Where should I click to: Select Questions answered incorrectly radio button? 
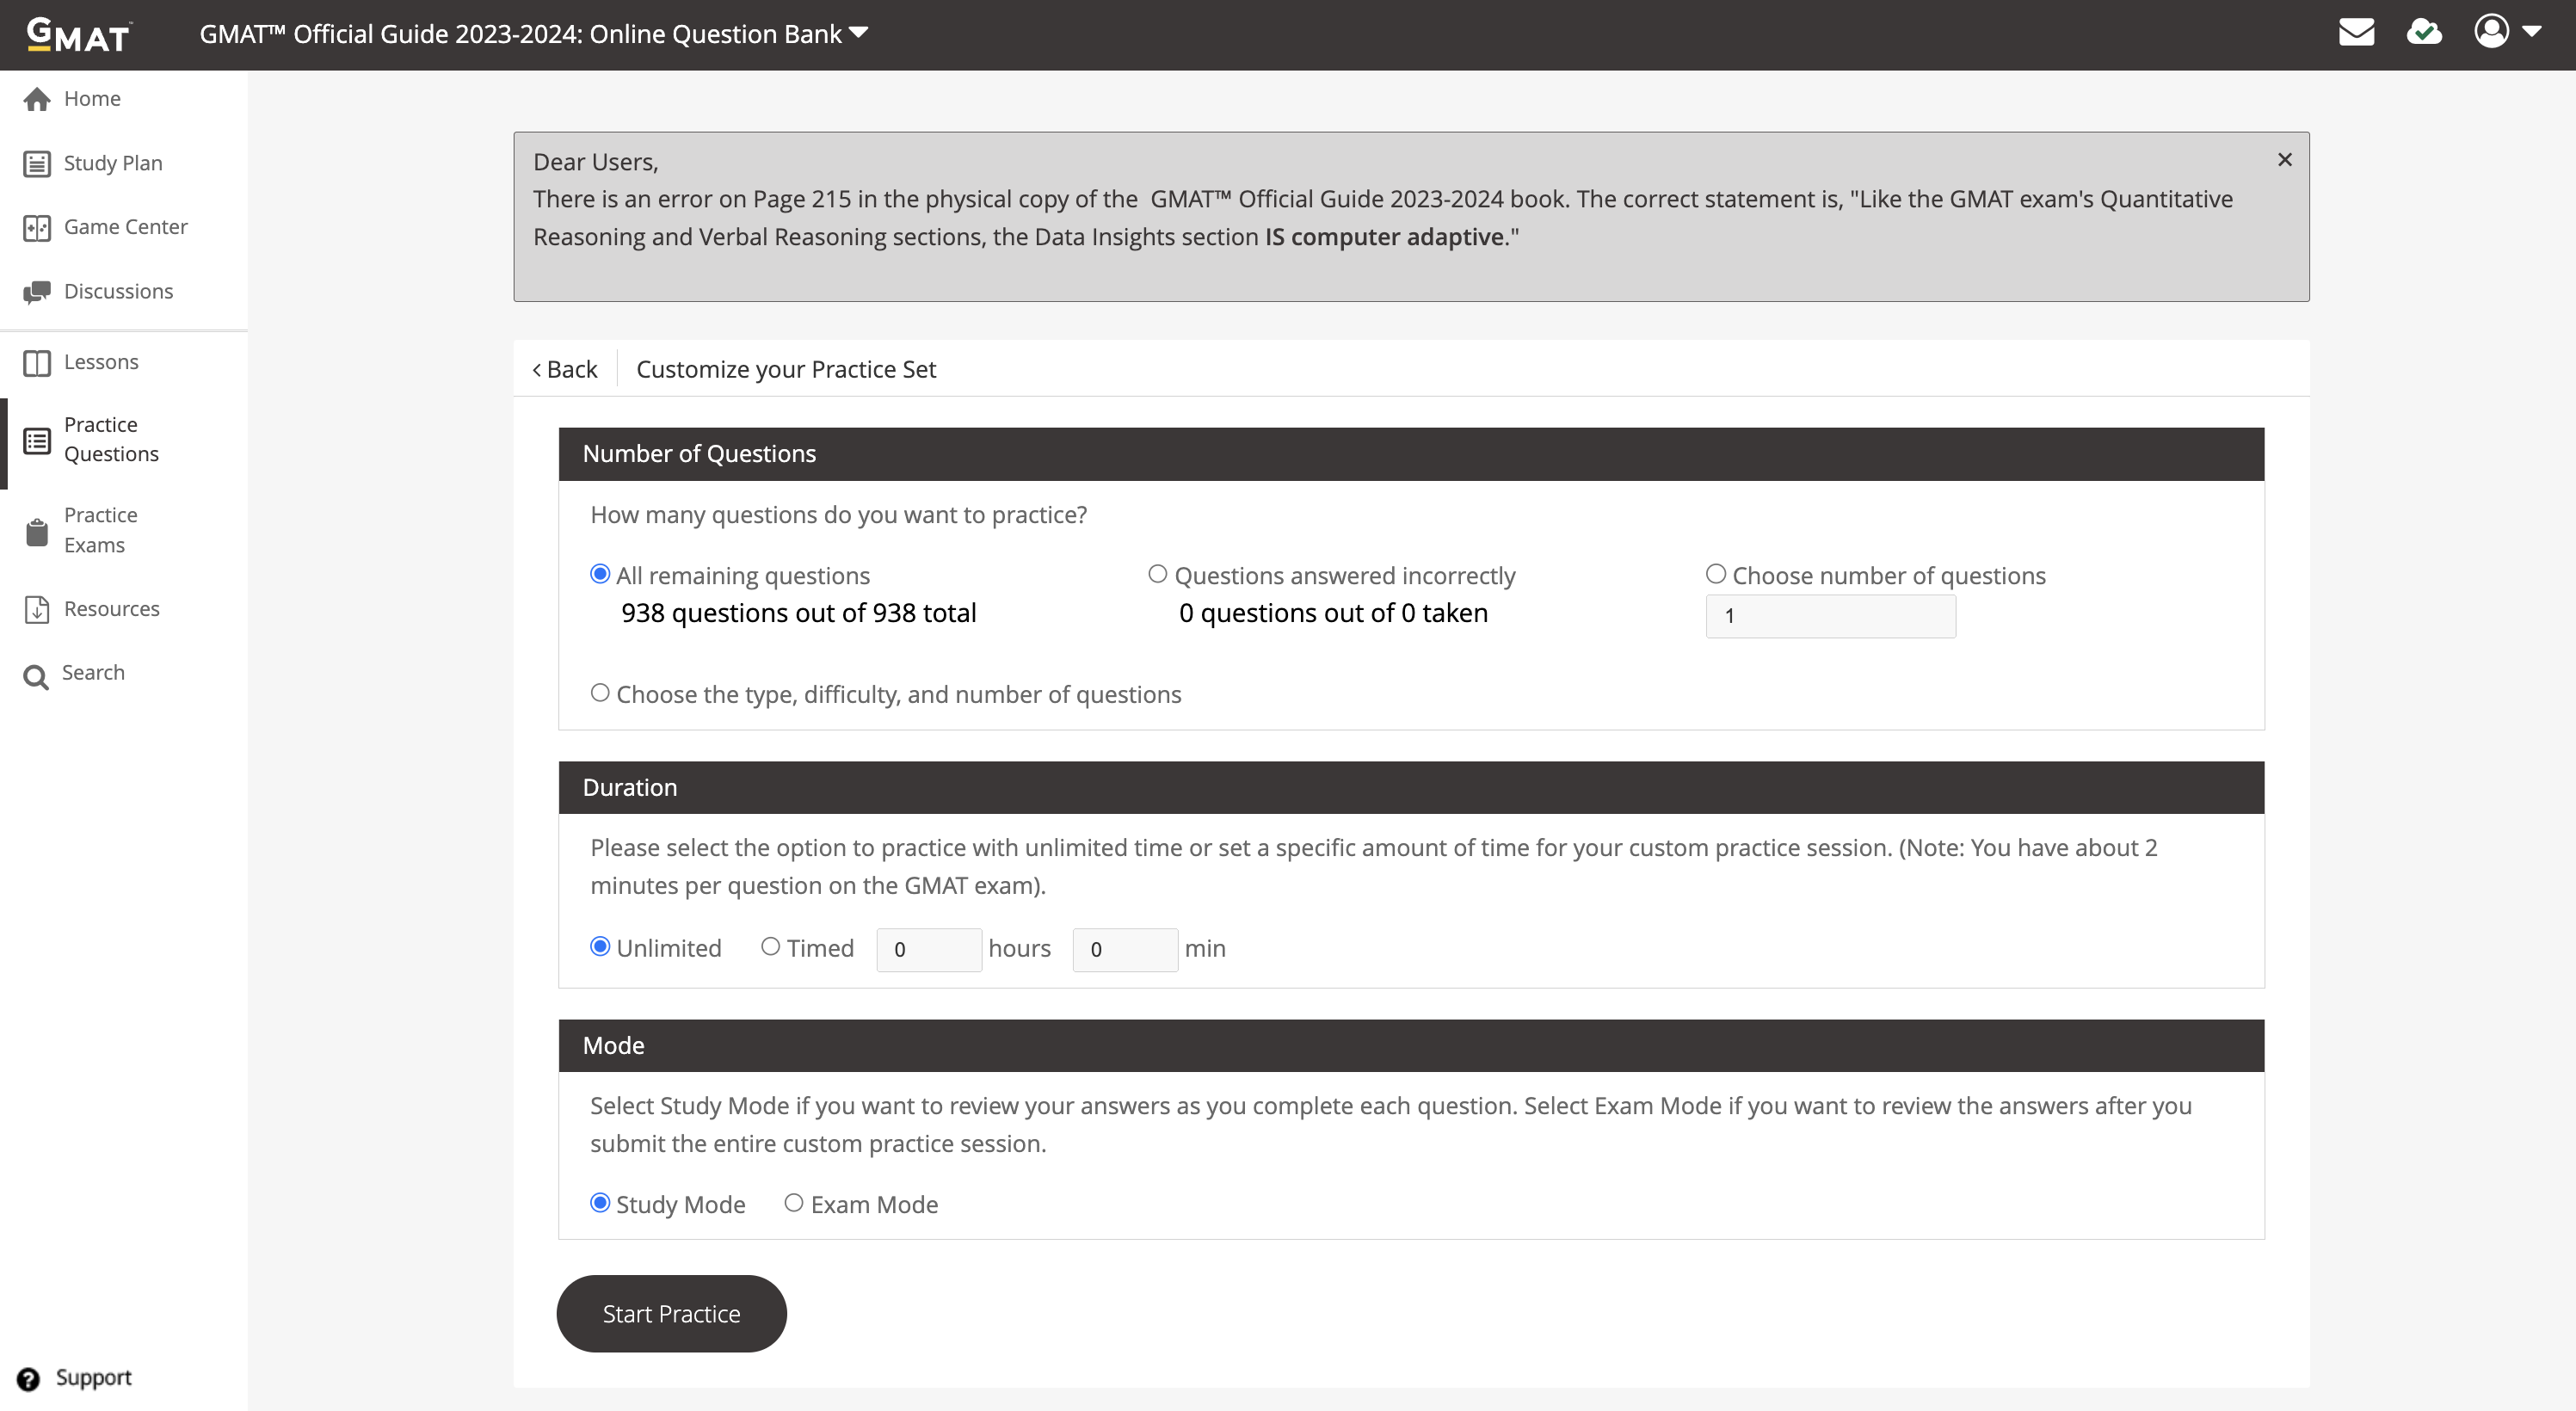click(x=1157, y=574)
